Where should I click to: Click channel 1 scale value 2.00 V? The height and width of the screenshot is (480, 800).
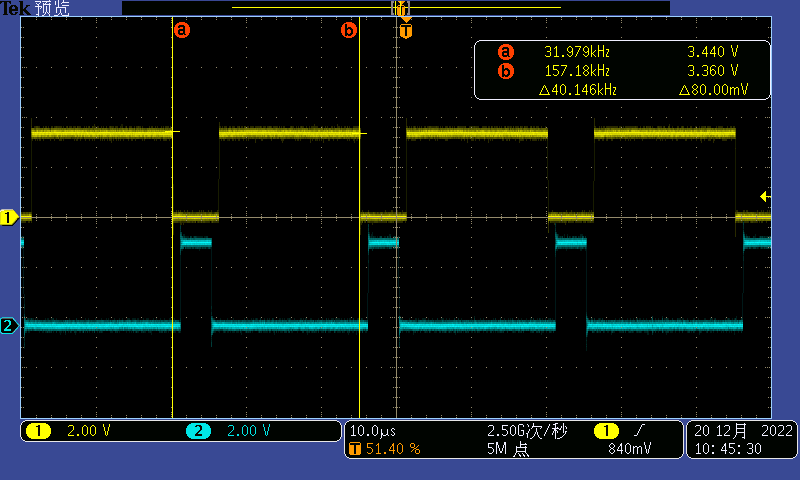(x=89, y=431)
